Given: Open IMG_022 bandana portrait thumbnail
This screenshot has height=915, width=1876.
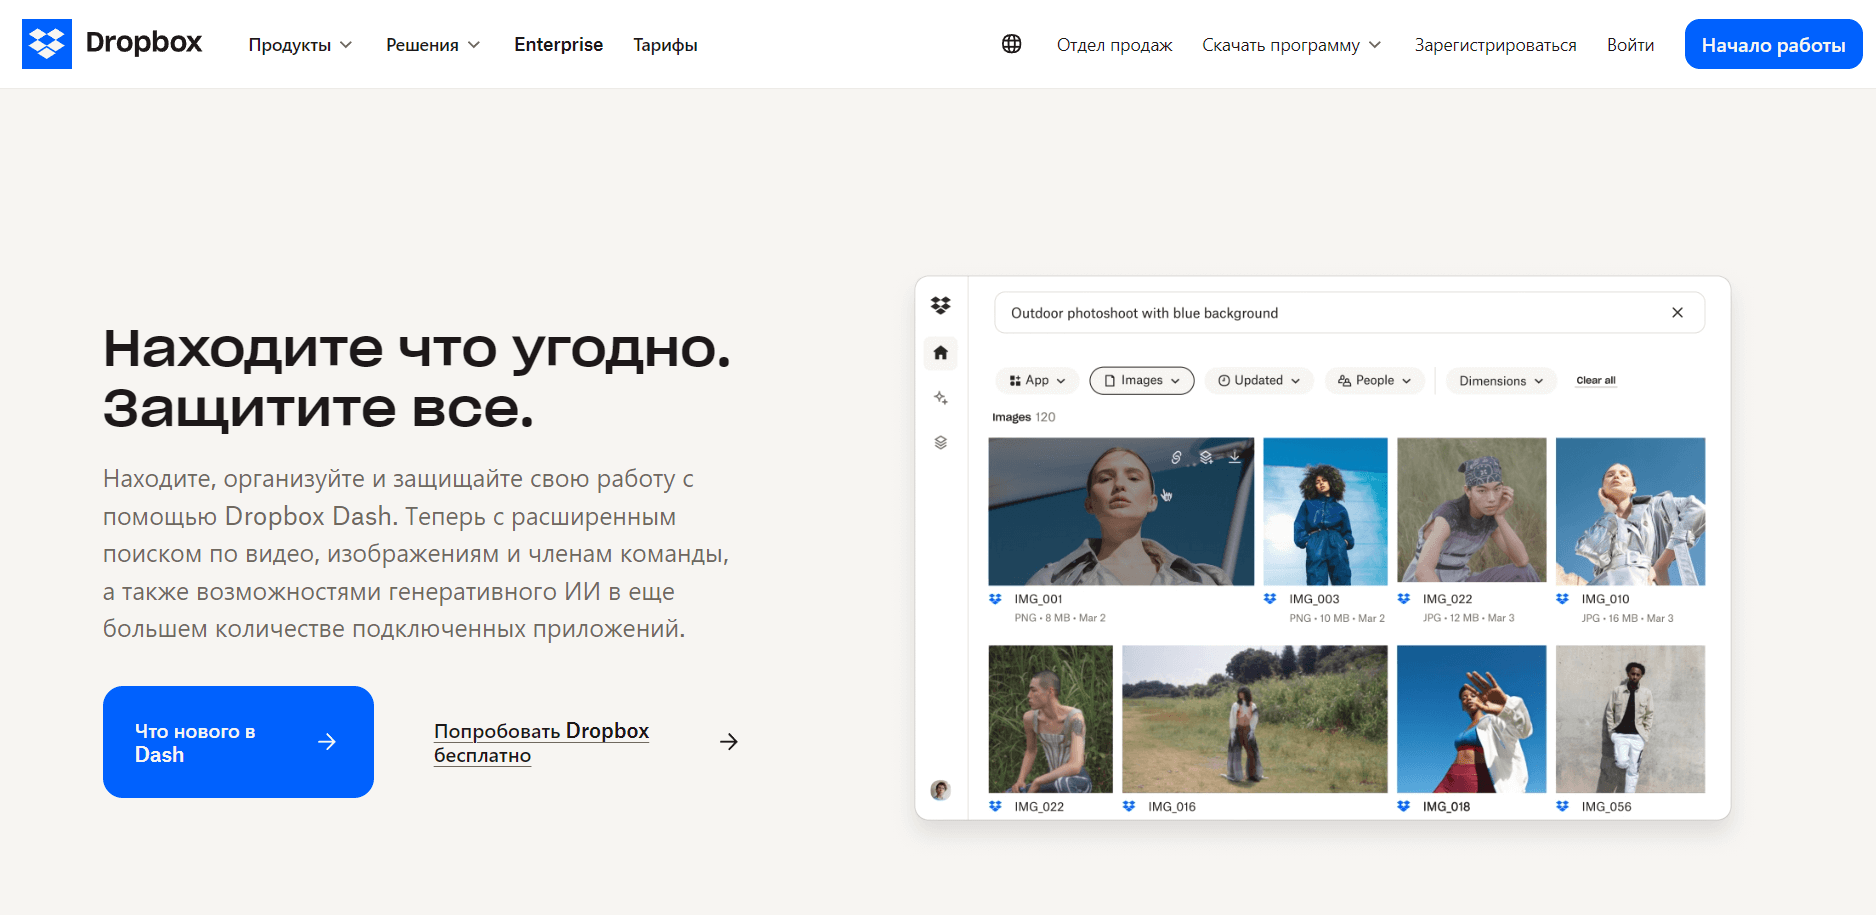Looking at the screenshot, I should coord(1471,511).
